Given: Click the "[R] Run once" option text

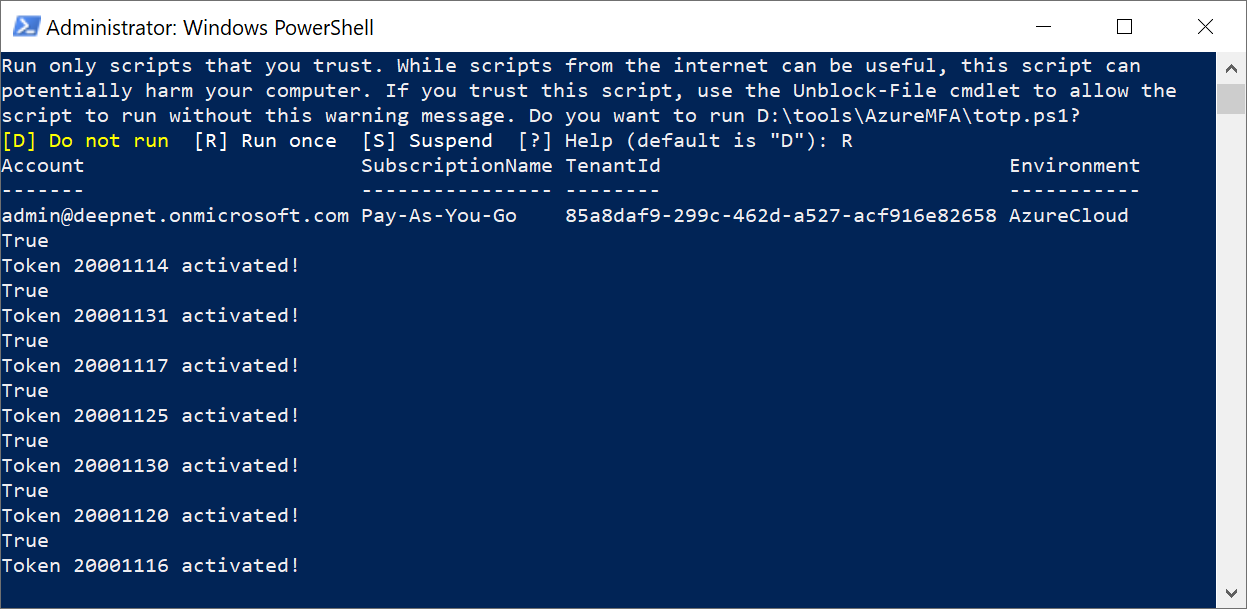Looking at the screenshot, I should pos(265,141).
